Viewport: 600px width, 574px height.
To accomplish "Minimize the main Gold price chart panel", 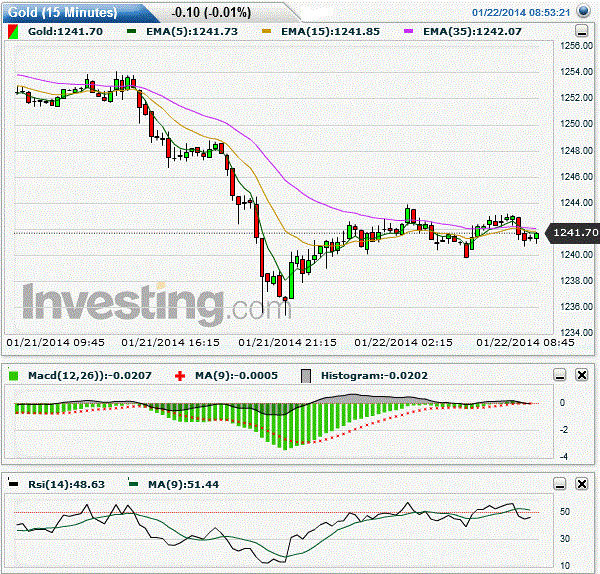I will pos(582,31).
